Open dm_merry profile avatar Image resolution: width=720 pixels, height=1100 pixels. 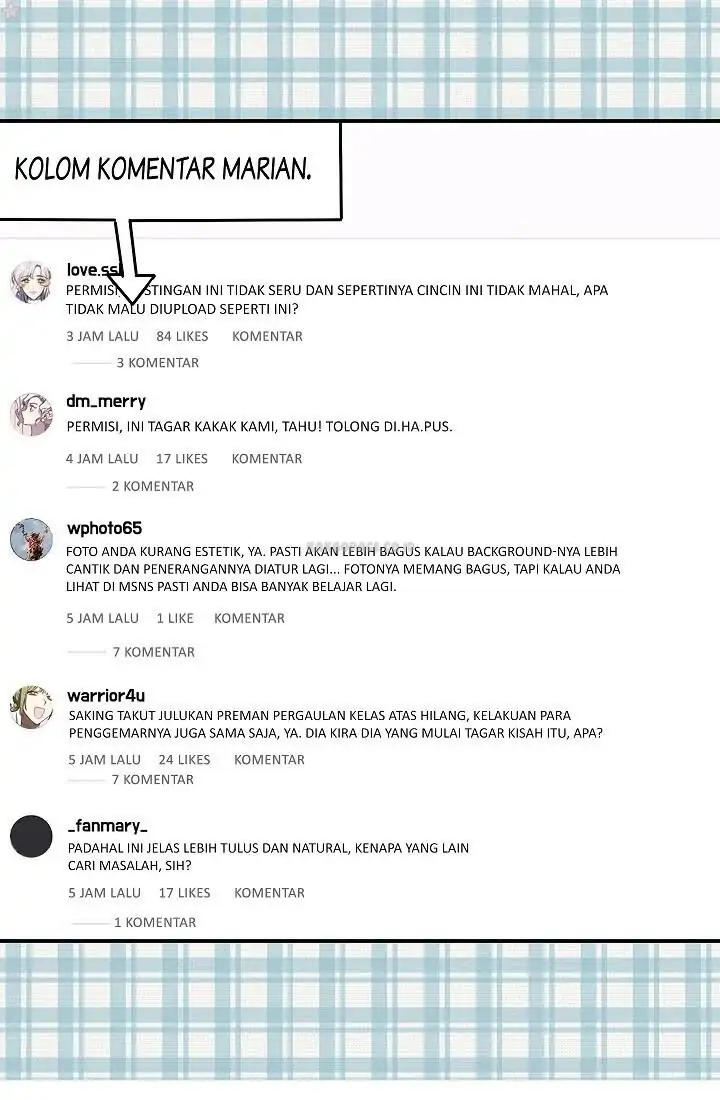31,415
